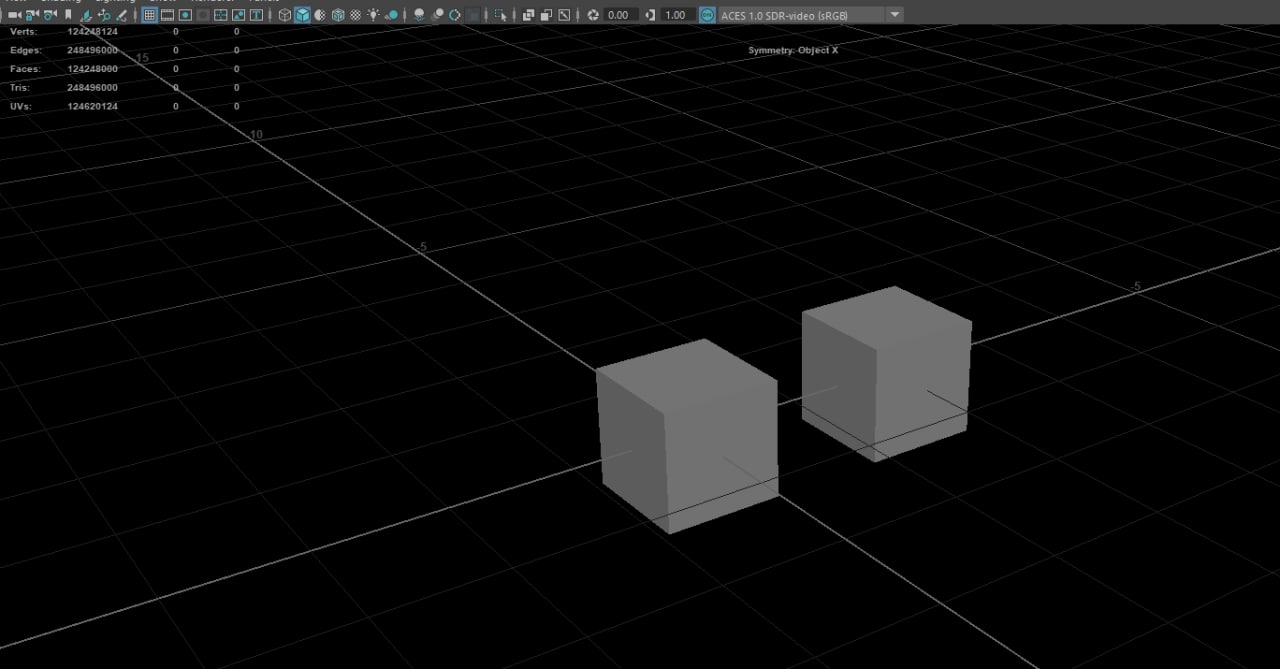Switch to Wireframe display mode
This screenshot has width=1280, height=669.
coord(285,15)
